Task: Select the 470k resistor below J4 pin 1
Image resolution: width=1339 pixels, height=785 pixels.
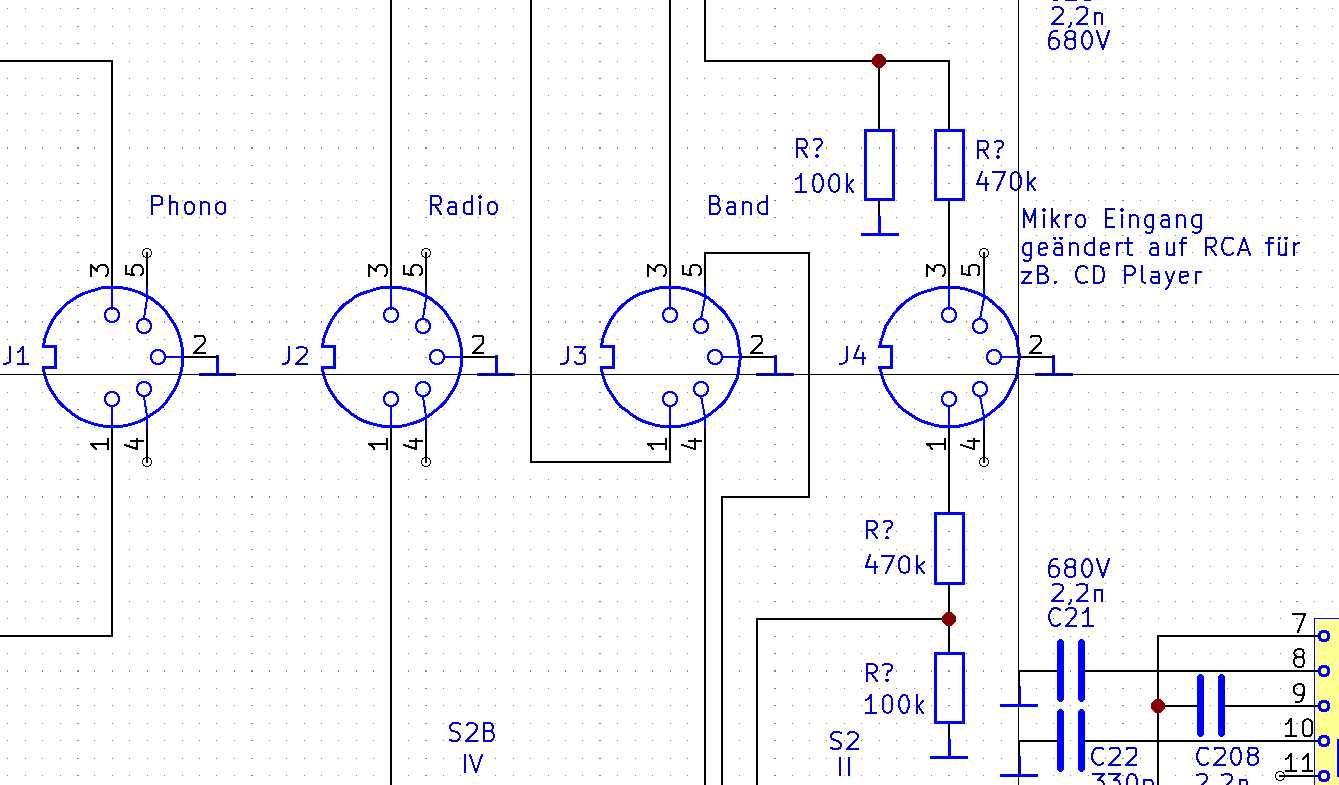Action: pyautogui.click(x=949, y=548)
